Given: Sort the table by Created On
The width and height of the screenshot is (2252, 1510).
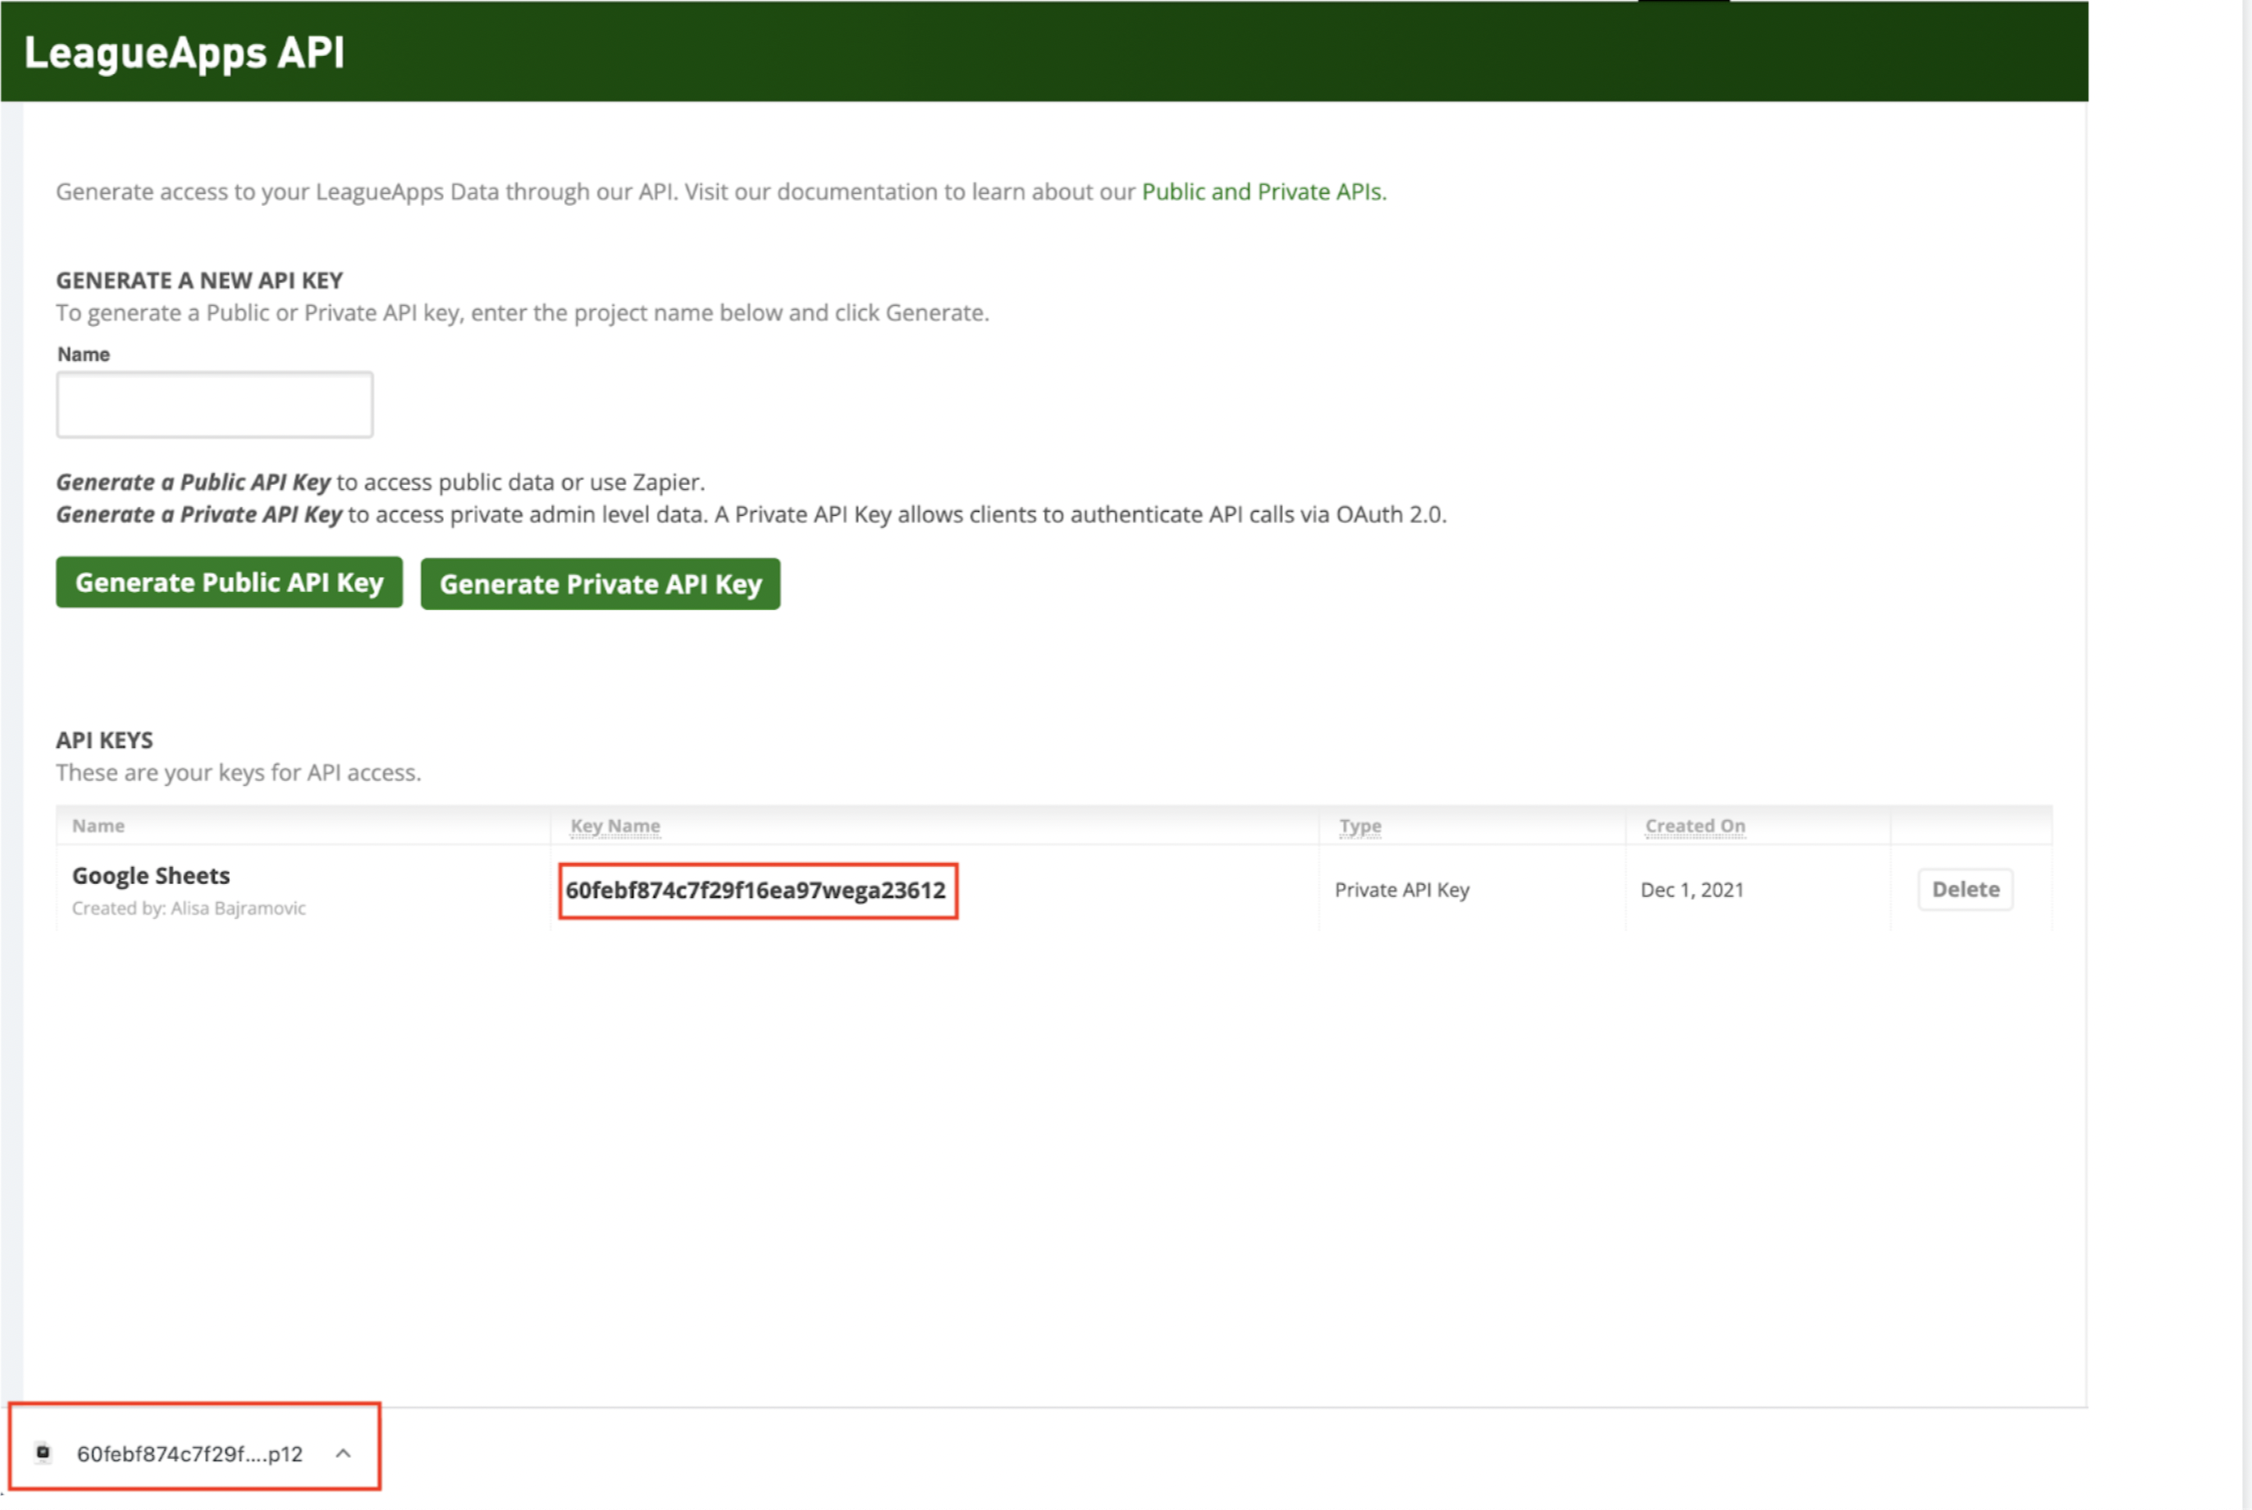Looking at the screenshot, I should click(1694, 825).
